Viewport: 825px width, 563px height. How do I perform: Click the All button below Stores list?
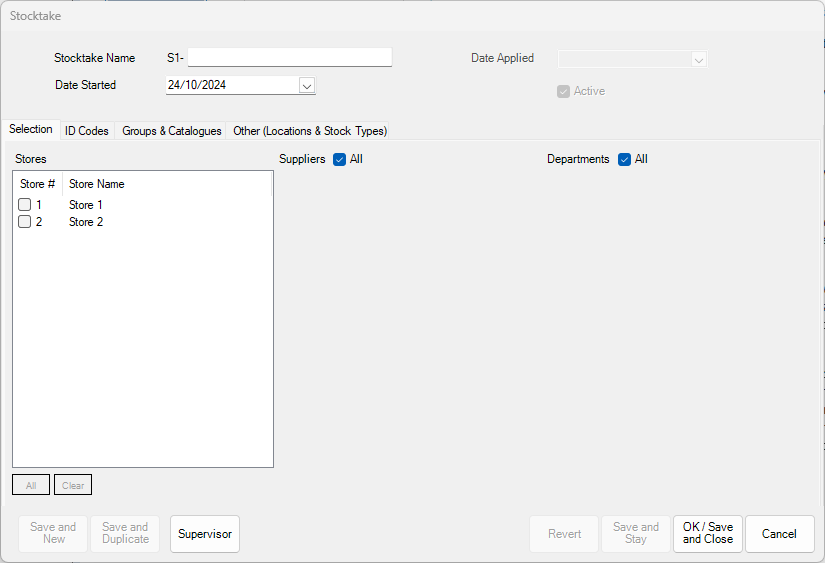[x=31, y=485]
